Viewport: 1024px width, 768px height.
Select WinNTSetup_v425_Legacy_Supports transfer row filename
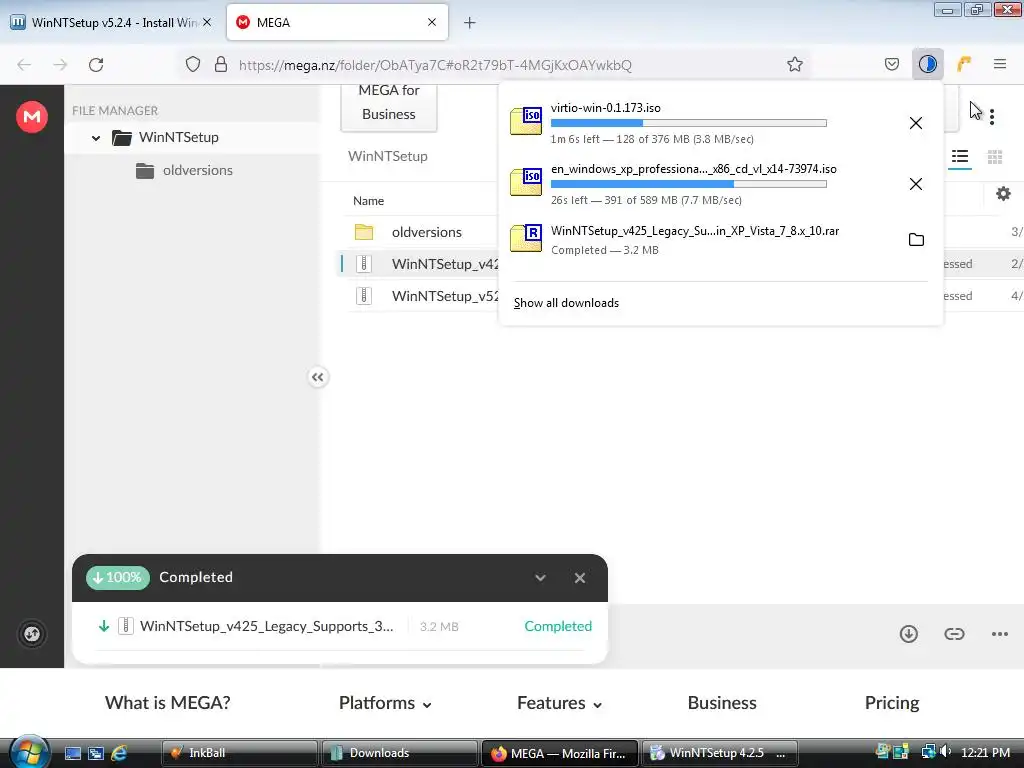pos(266,626)
